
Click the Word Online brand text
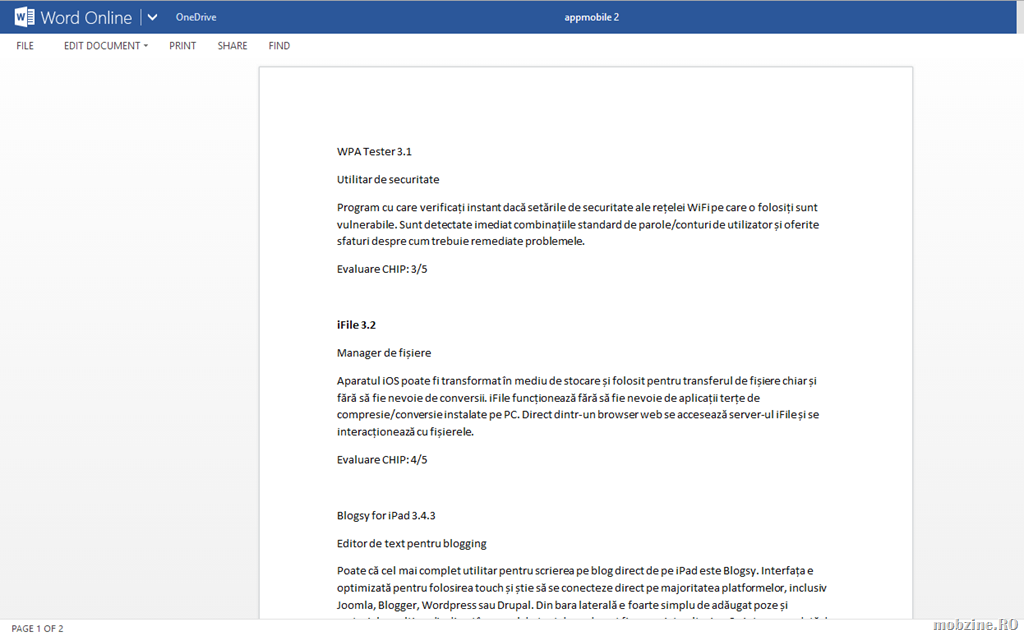86,18
